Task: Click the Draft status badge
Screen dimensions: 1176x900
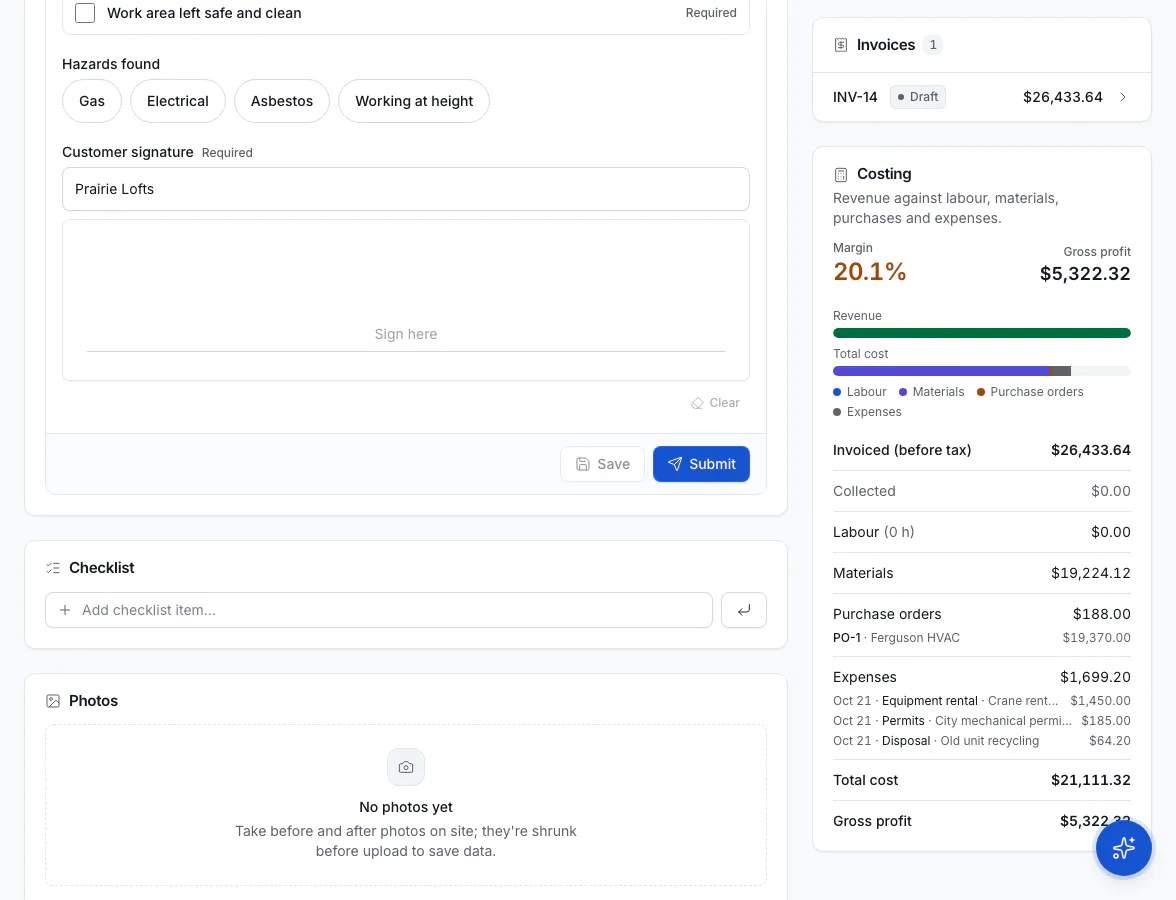Action: [918, 97]
